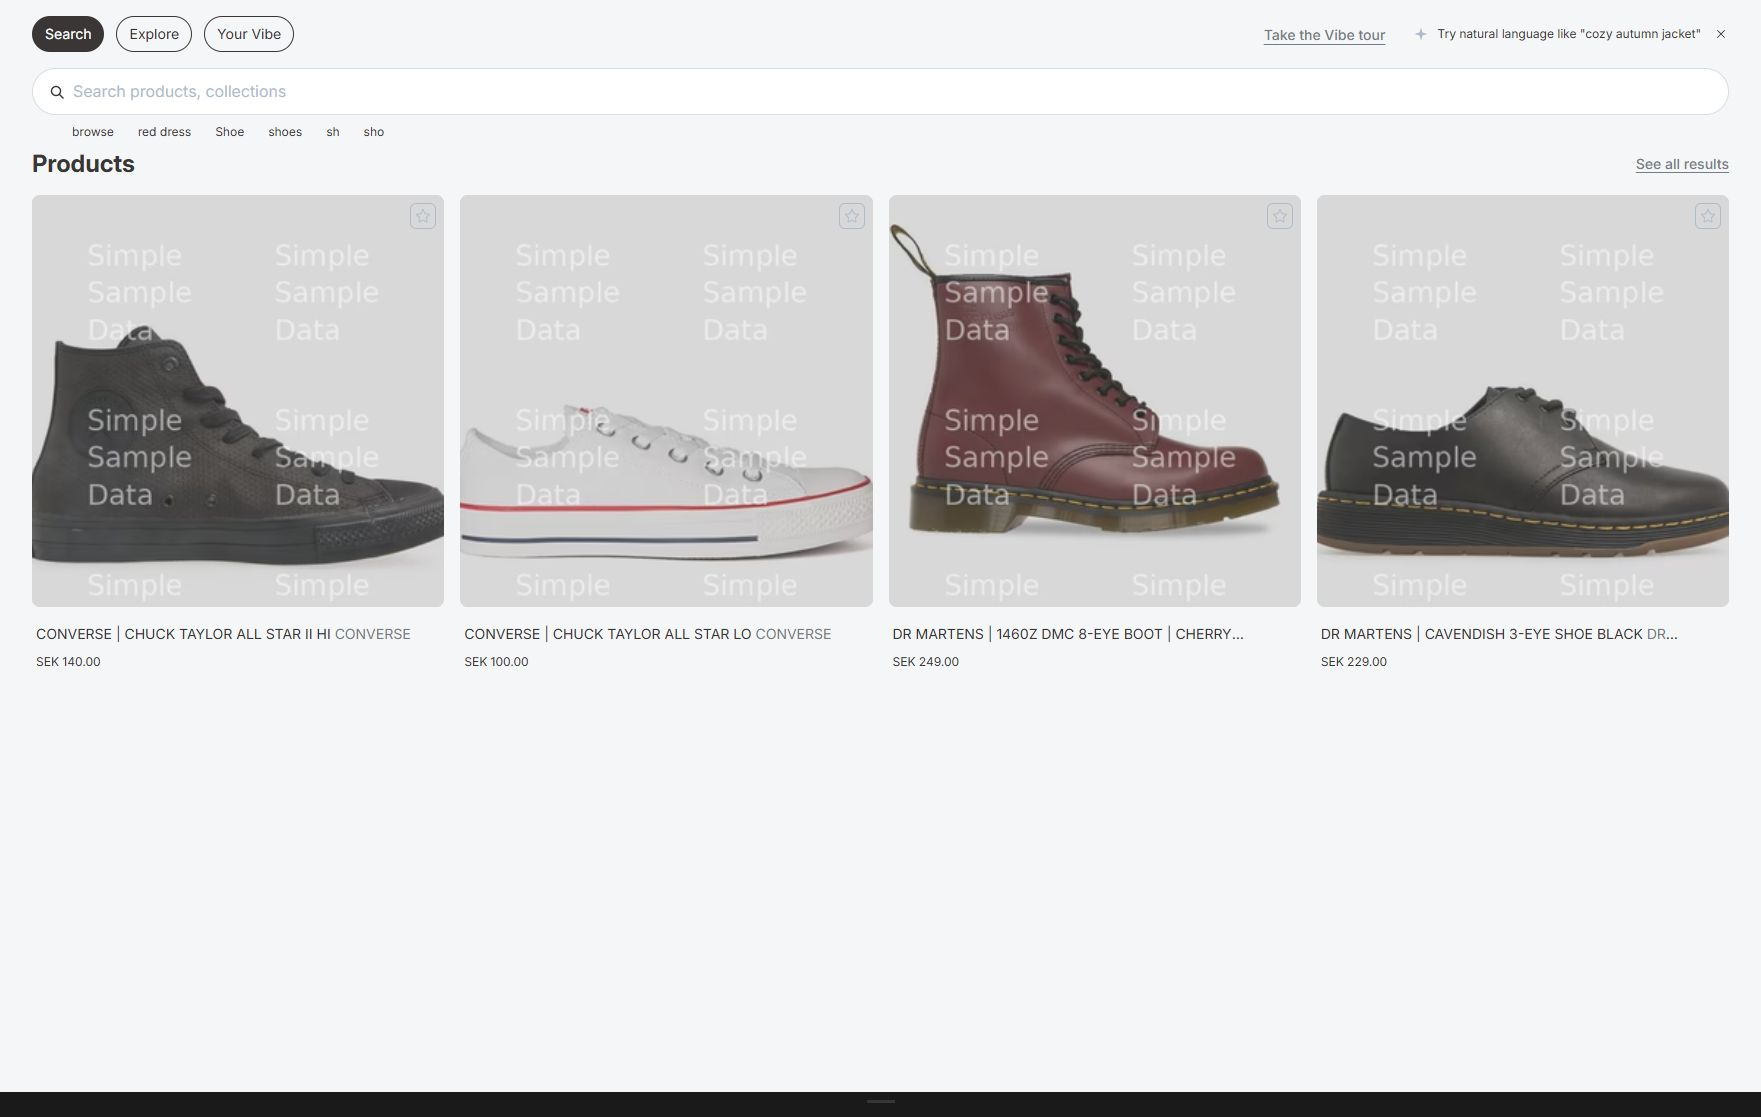
Task: Switch to the Search tab
Action: coord(68,34)
